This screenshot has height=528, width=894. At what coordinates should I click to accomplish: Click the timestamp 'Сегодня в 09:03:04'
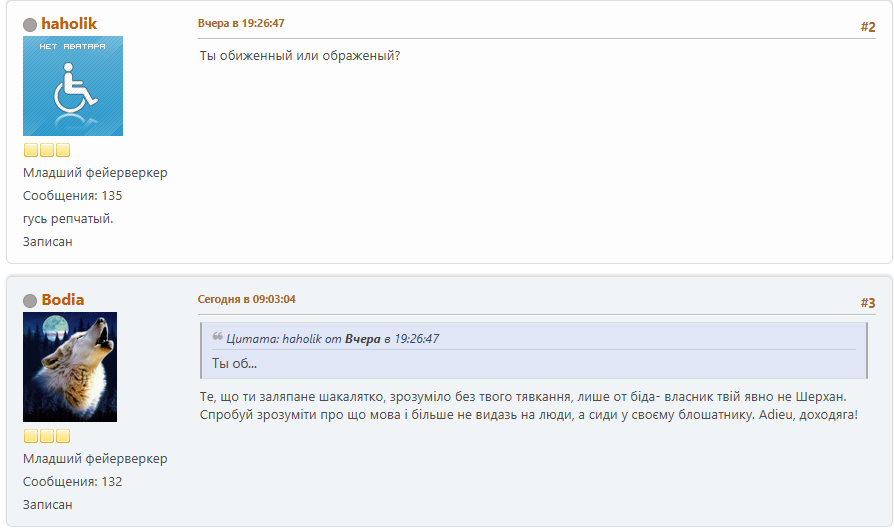pyautogui.click(x=247, y=299)
